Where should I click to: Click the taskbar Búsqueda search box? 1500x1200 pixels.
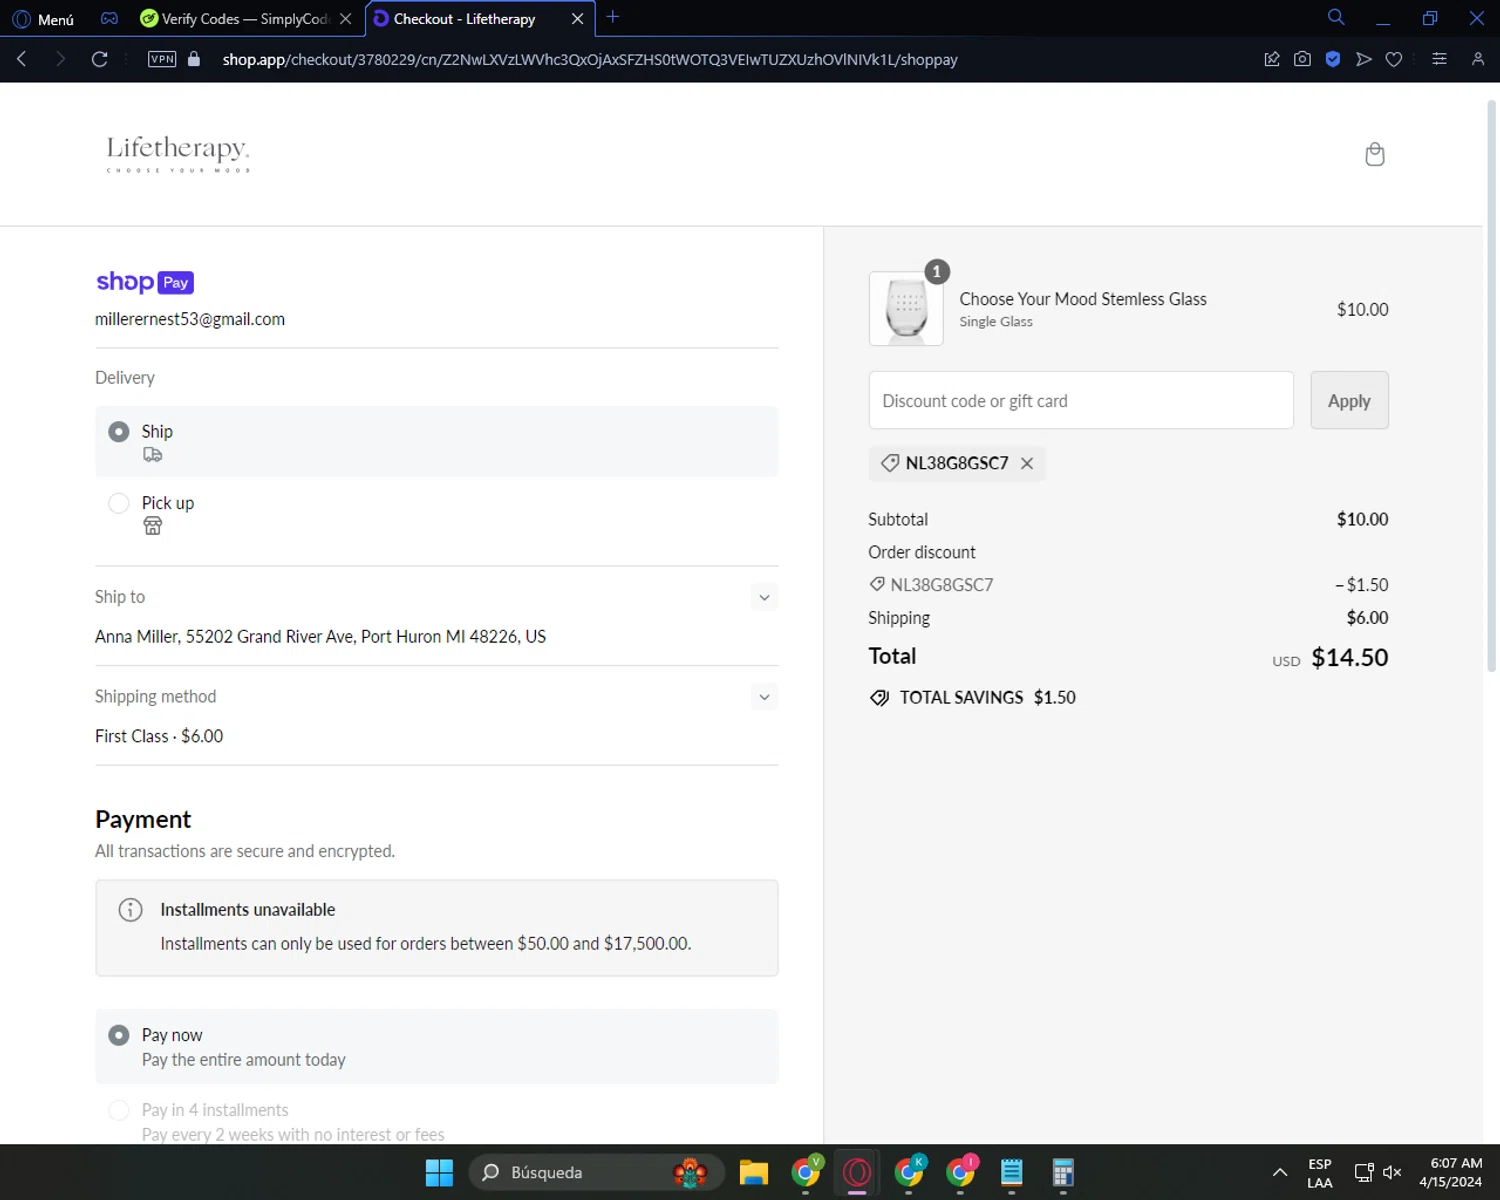pos(596,1172)
